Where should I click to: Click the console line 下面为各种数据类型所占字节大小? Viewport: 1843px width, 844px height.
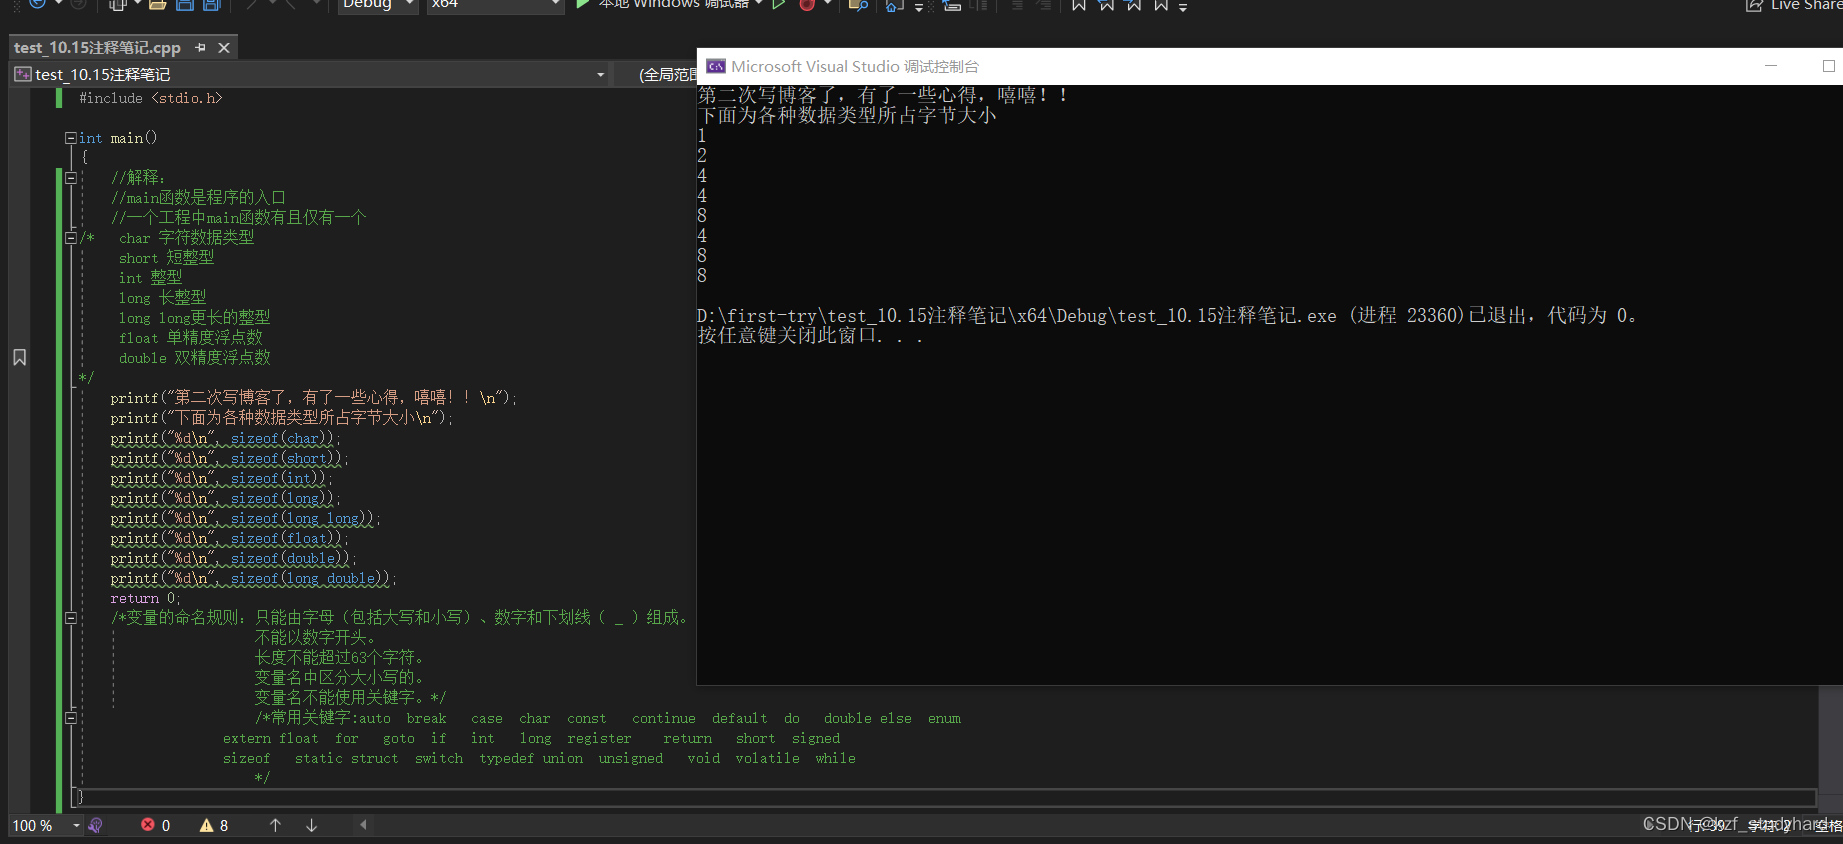(847, 115)
